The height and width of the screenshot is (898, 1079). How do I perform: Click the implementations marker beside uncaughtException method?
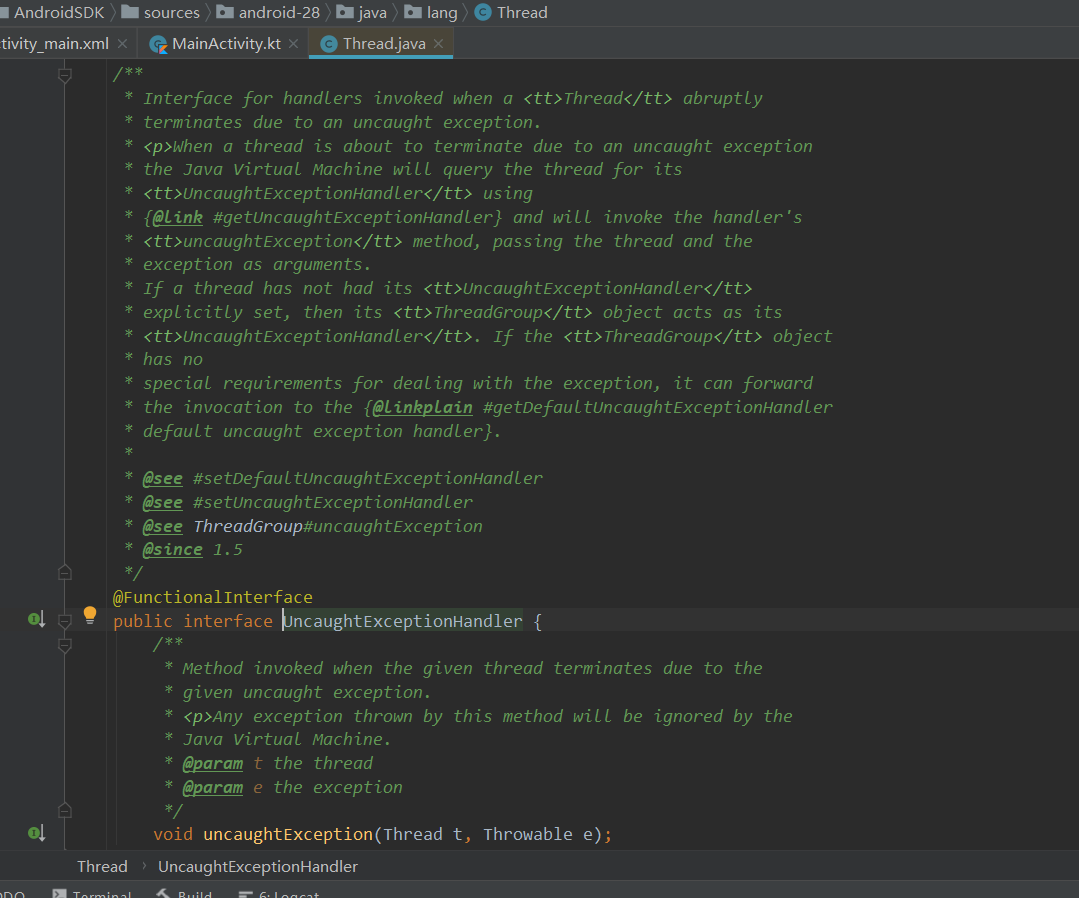(37, 833)
